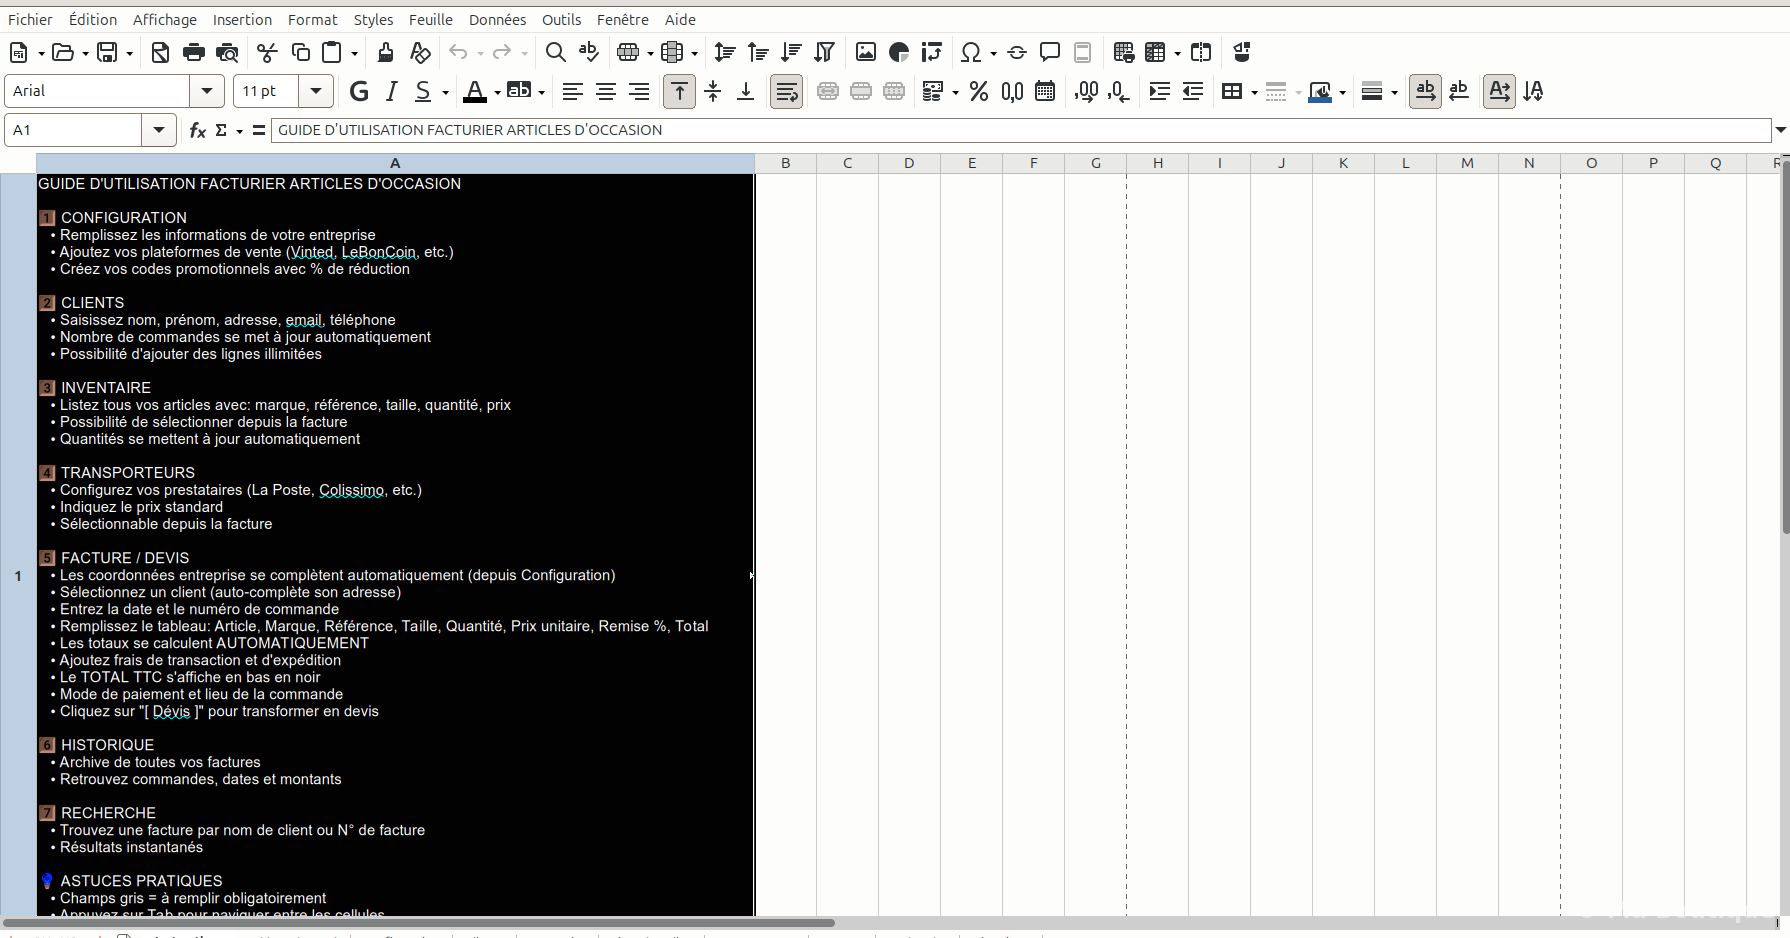Split the window view

click(x=1201, y=52)
